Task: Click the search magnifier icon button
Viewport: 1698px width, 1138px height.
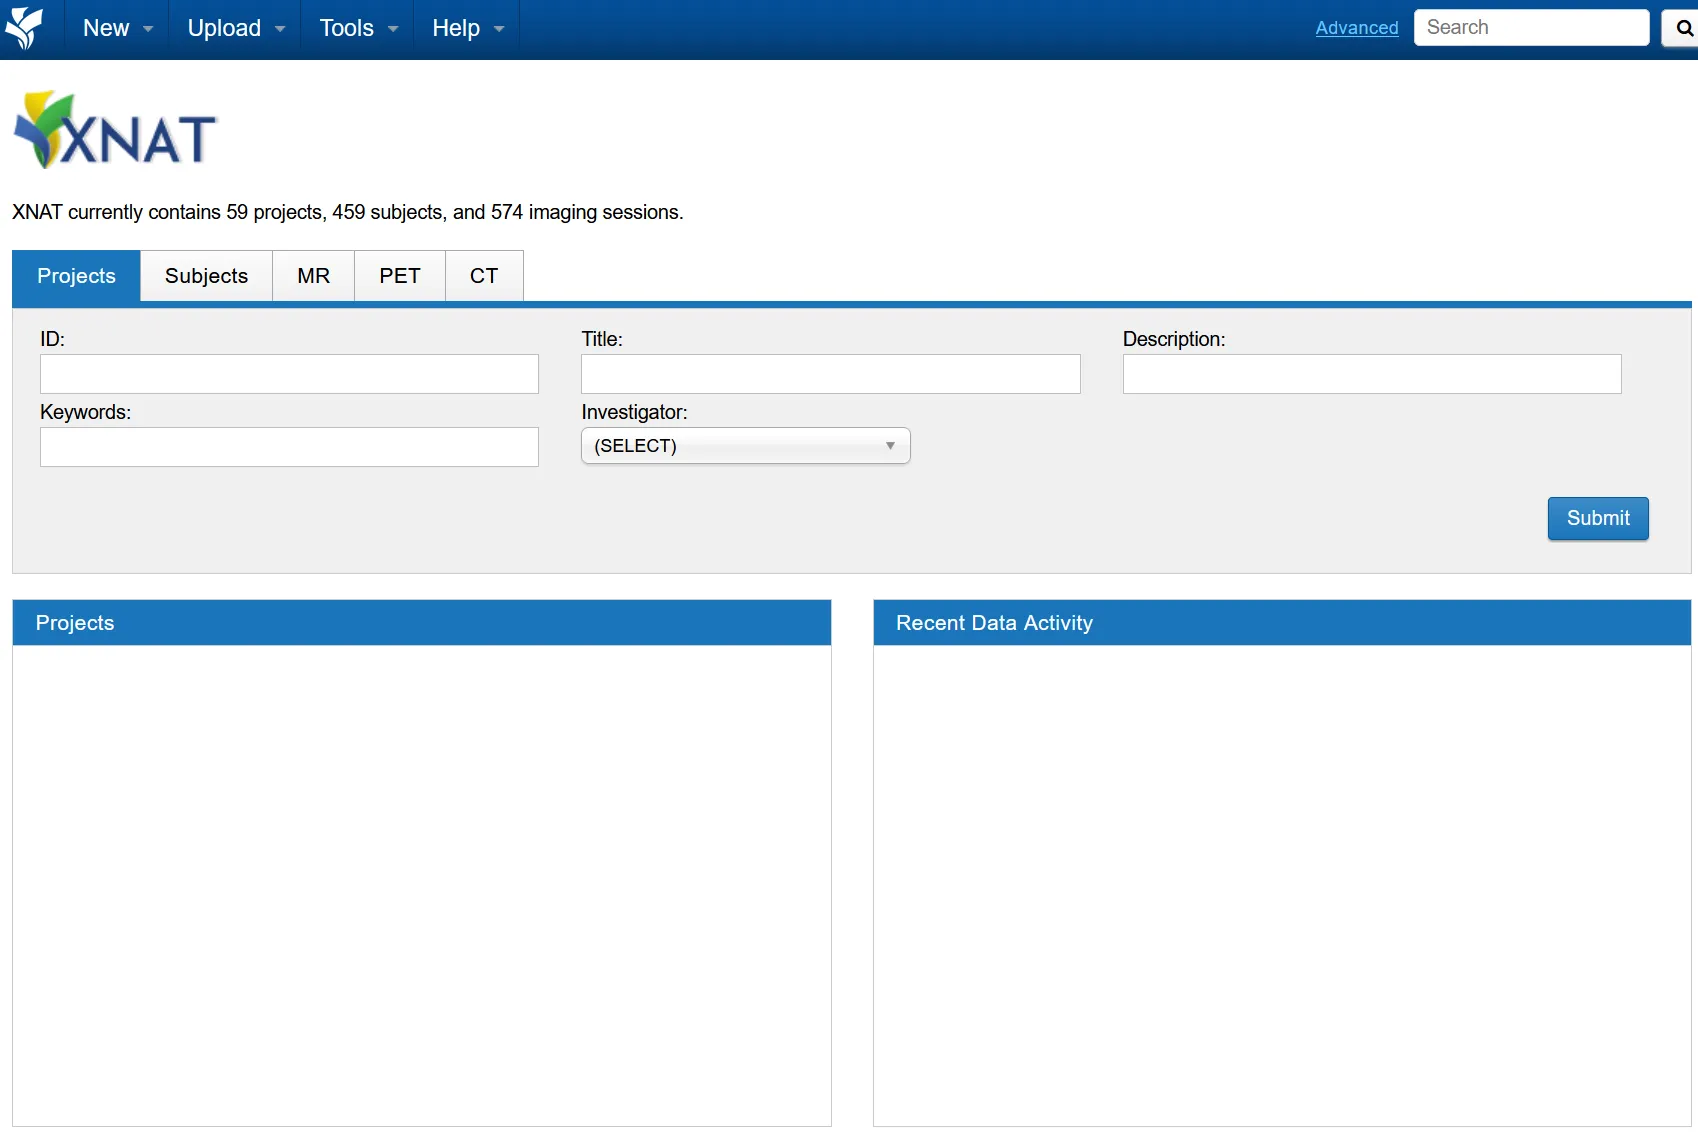Action: (1683, 28)
